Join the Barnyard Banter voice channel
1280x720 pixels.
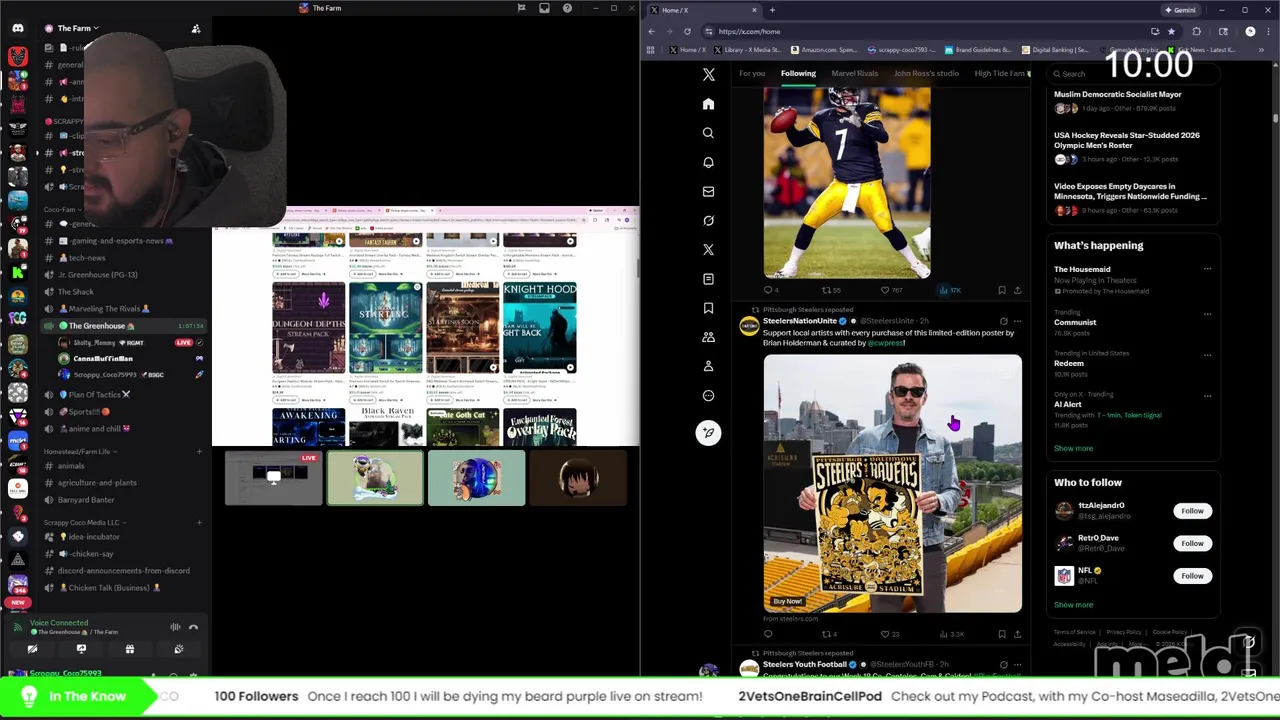(86, 500)
